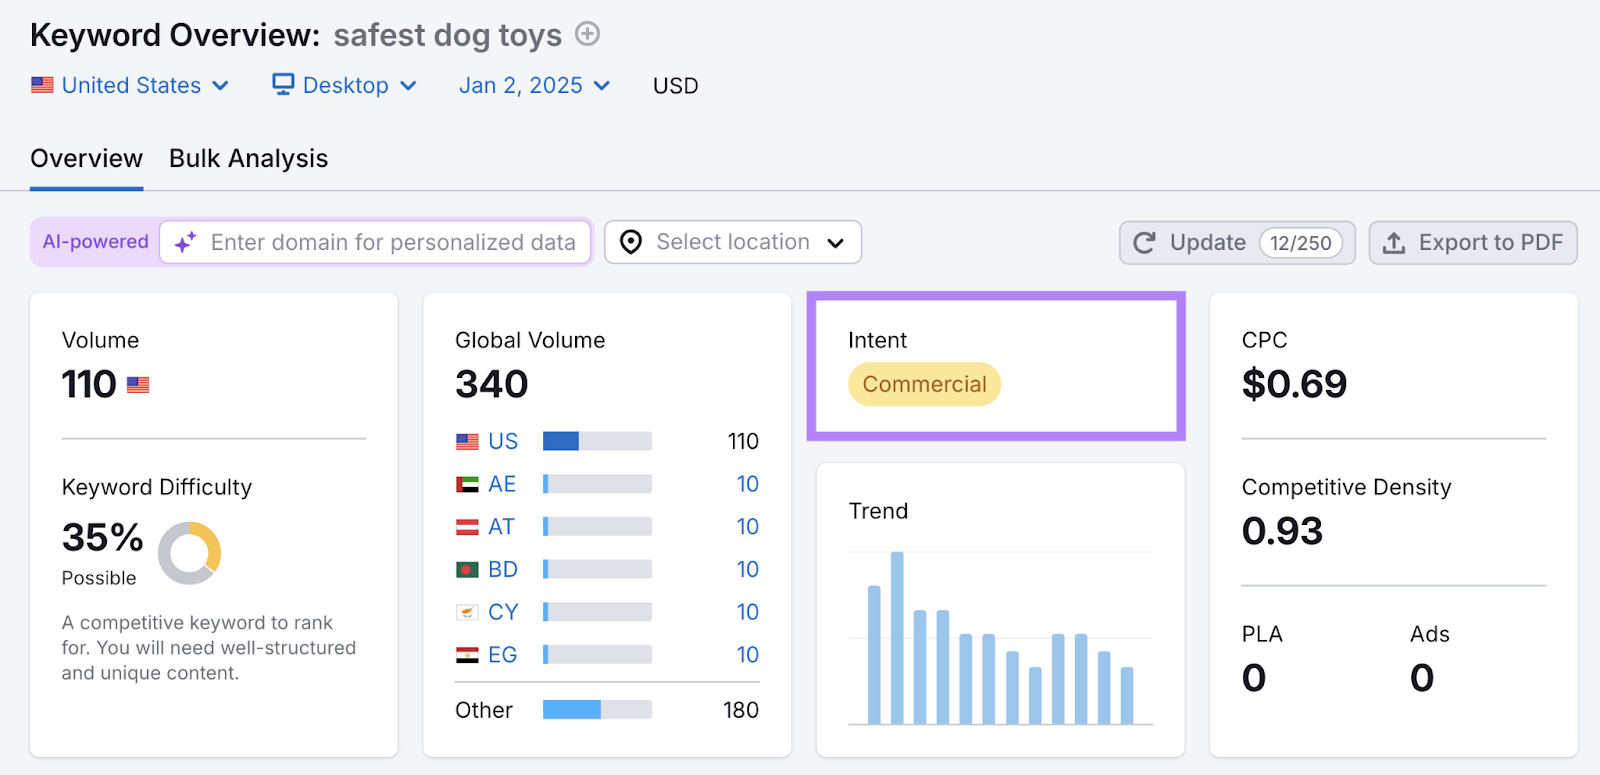The image size is (1600, 775).
Task: Click the Keyword Difficulty donut chart
Action: (x=190, y=553)
